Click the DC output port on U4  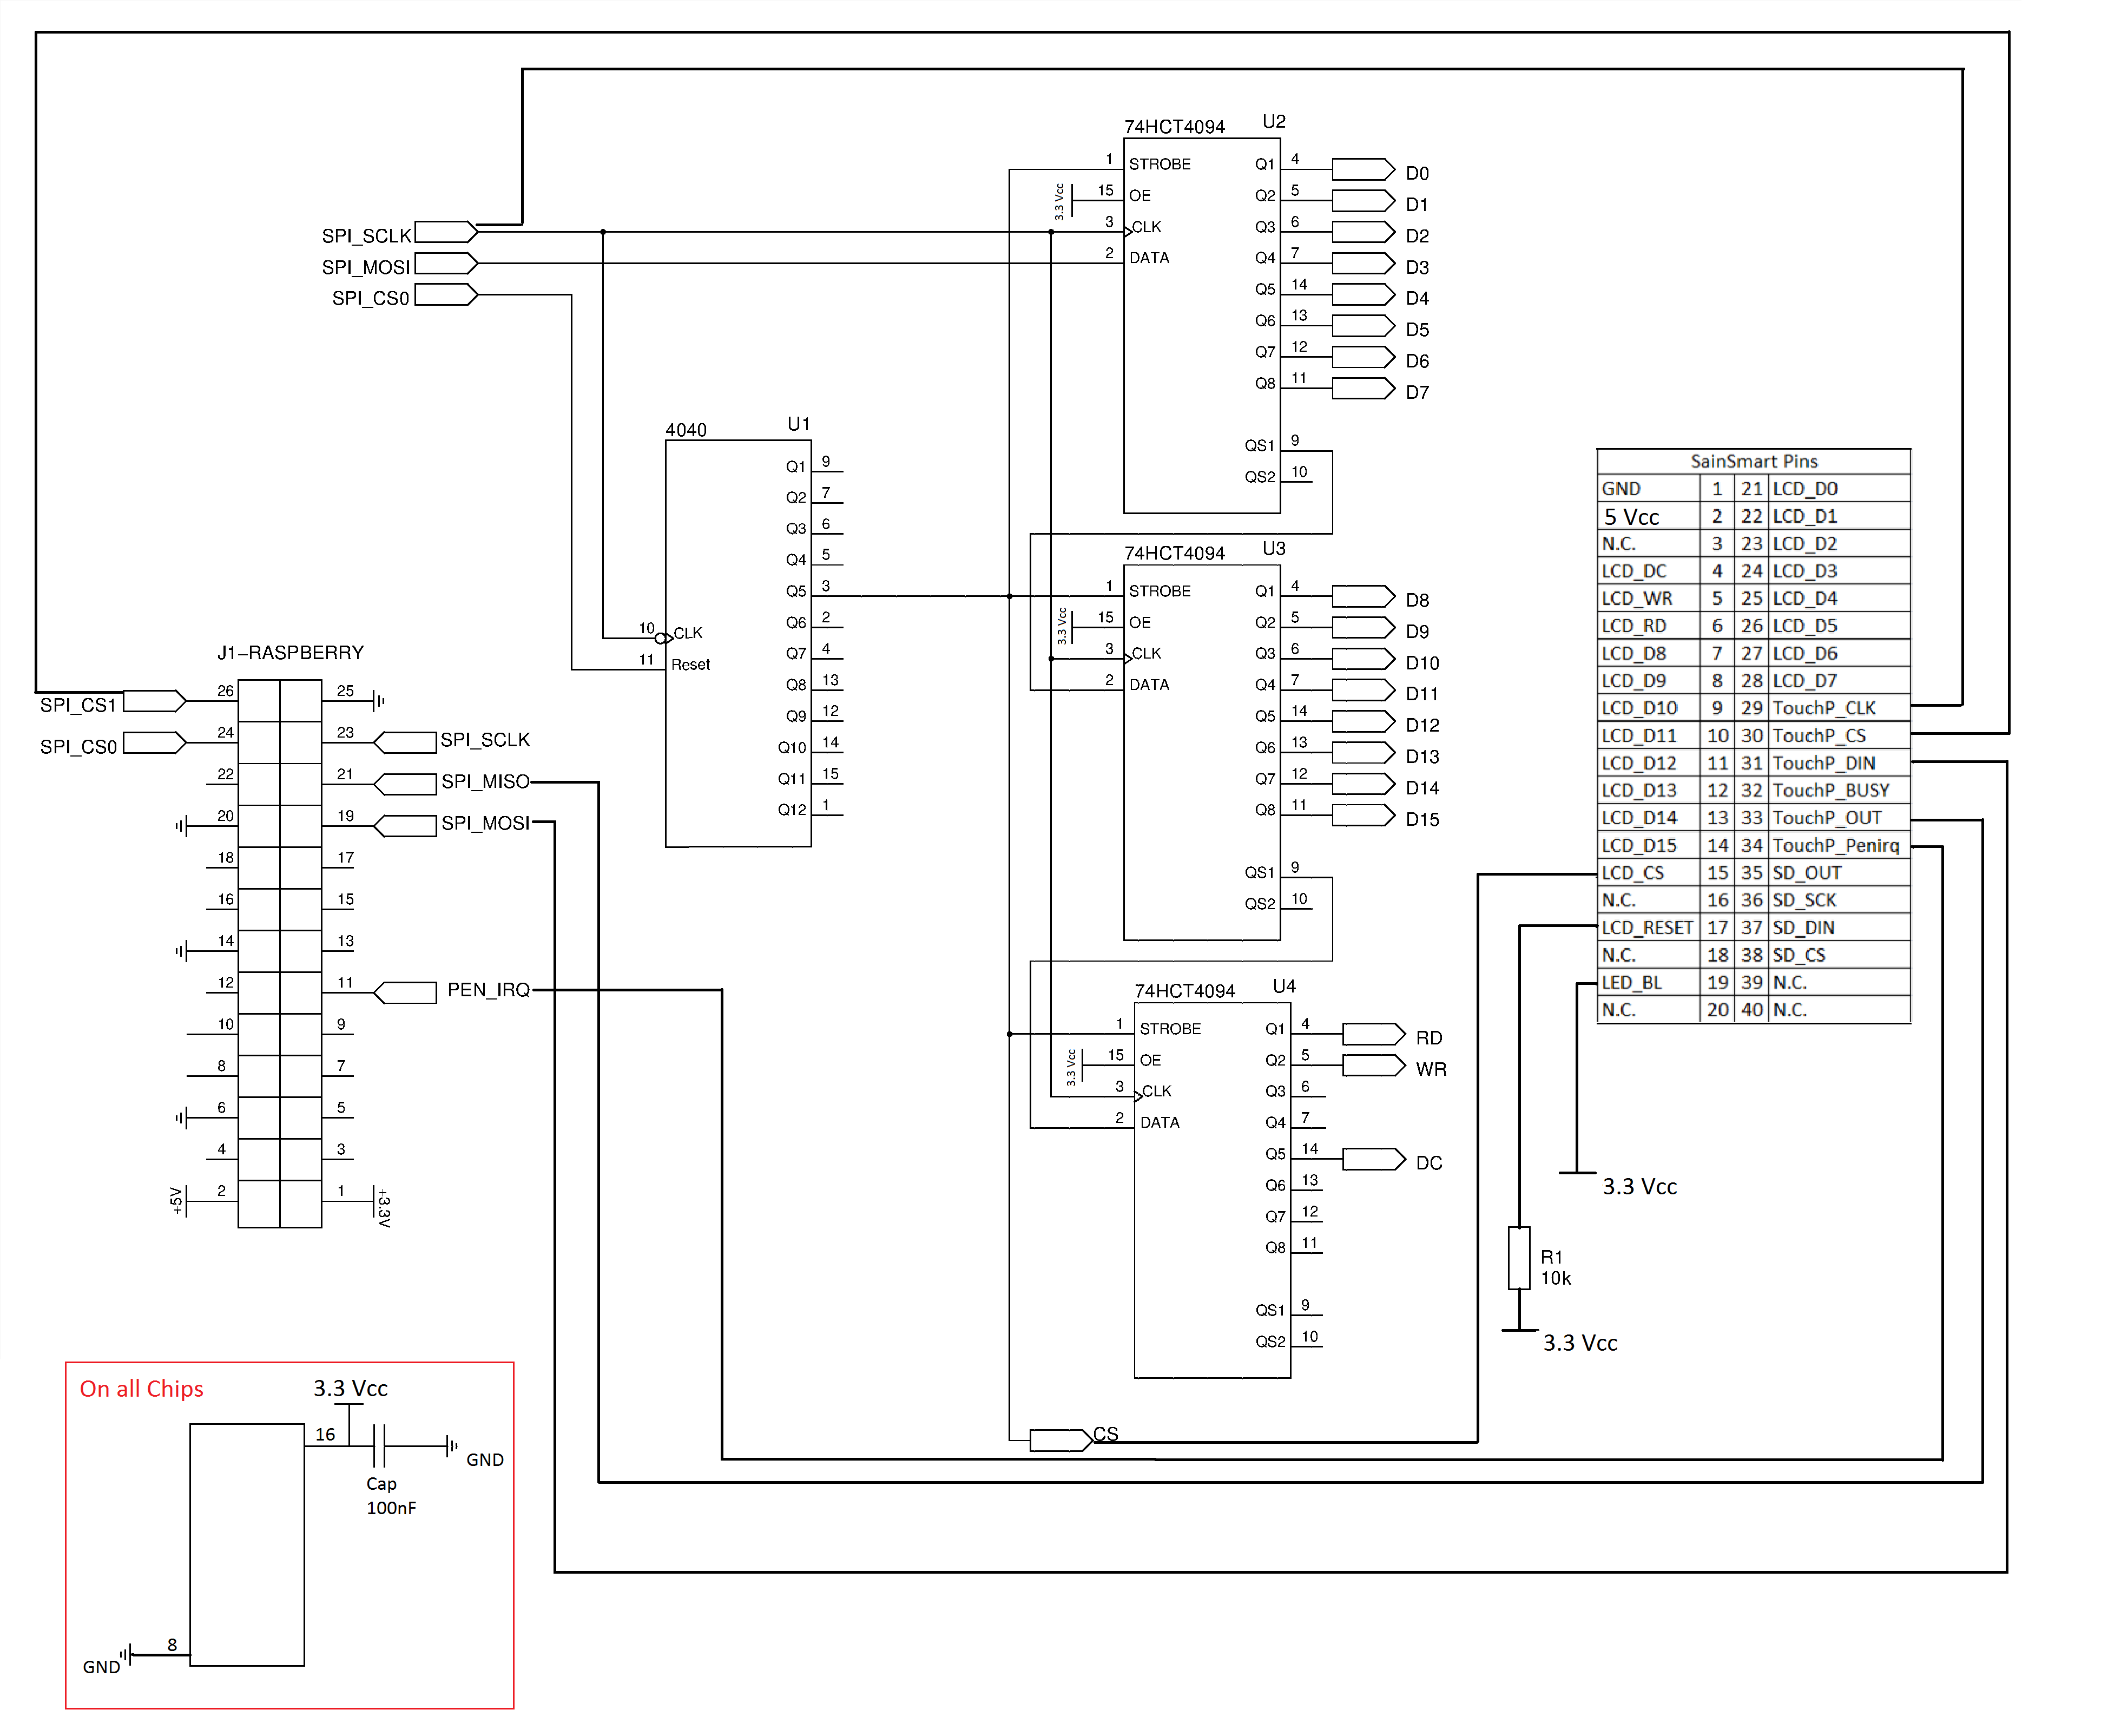[1372, 1160]
